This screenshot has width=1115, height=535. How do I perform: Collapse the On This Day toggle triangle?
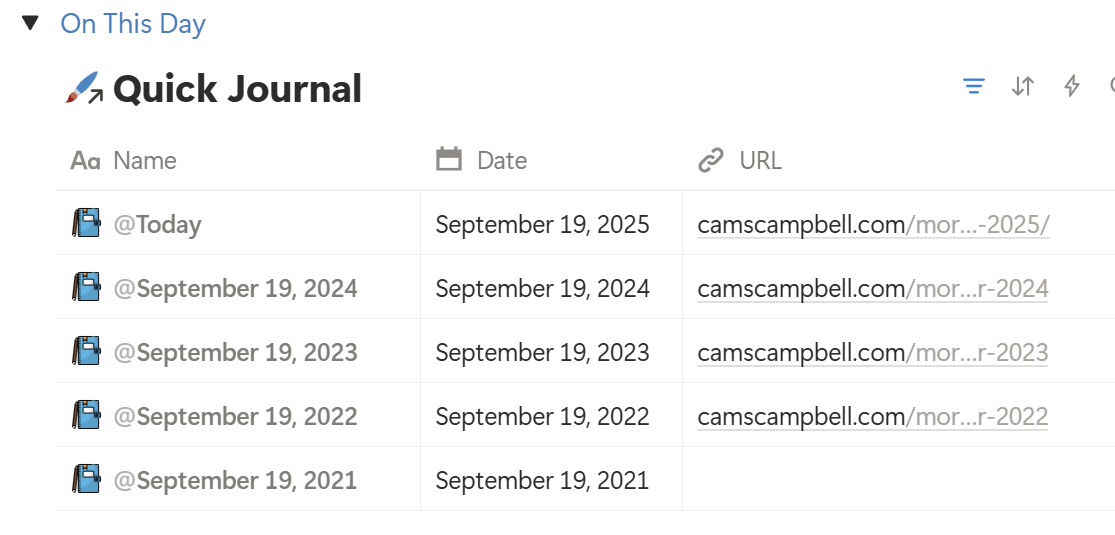click(30, 23)
